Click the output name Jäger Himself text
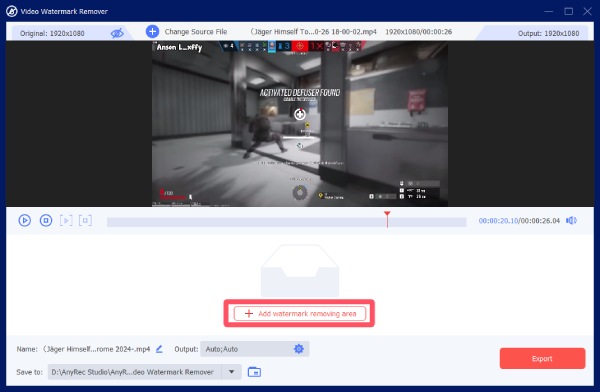The width and height of the screenshot is (600, 392). pyautogui.click(x=96, y=349)
